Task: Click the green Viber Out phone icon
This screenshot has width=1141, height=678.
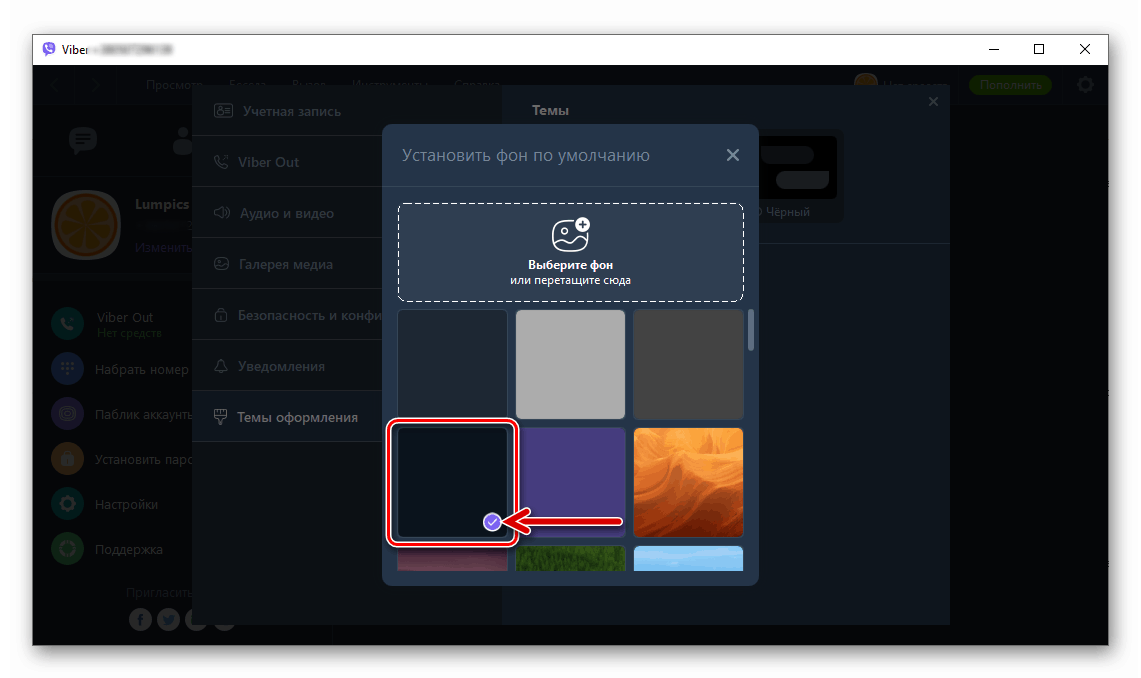Action: (x=68, y=324)
